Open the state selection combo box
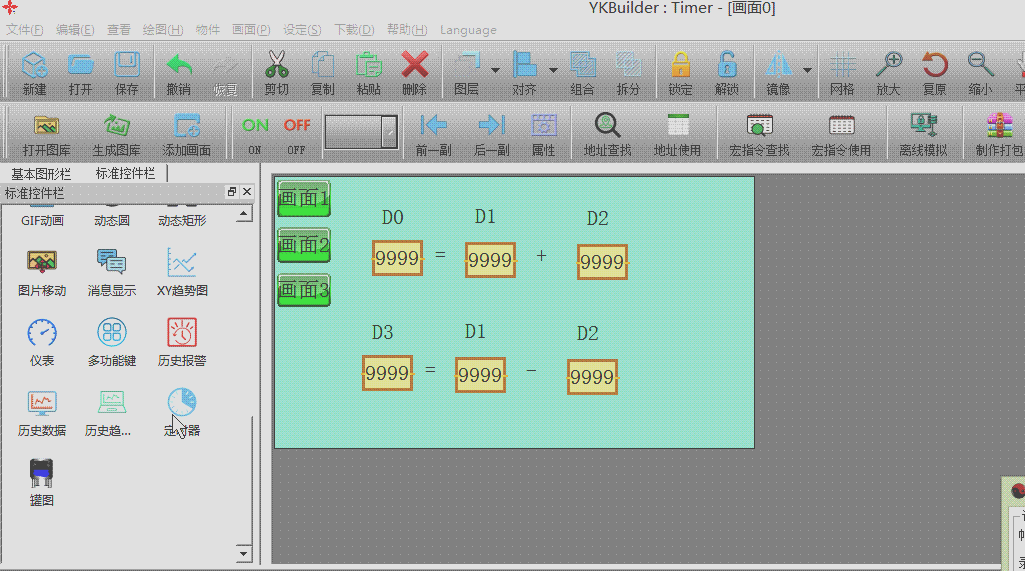The width and height of the screenshot is (1025, 571). (389, 131)
